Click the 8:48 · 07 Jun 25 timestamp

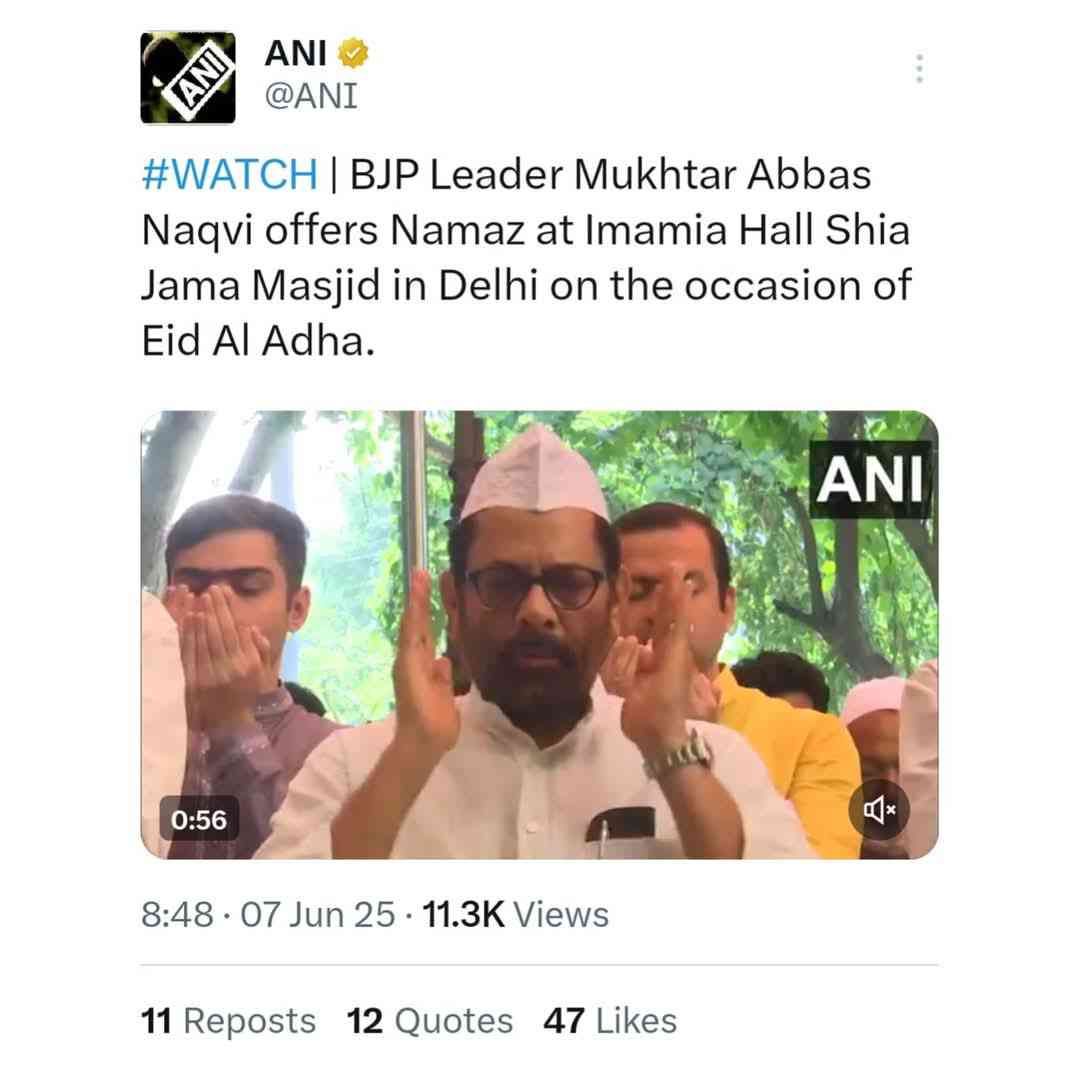pyautogui.click(x=269, y=915)
